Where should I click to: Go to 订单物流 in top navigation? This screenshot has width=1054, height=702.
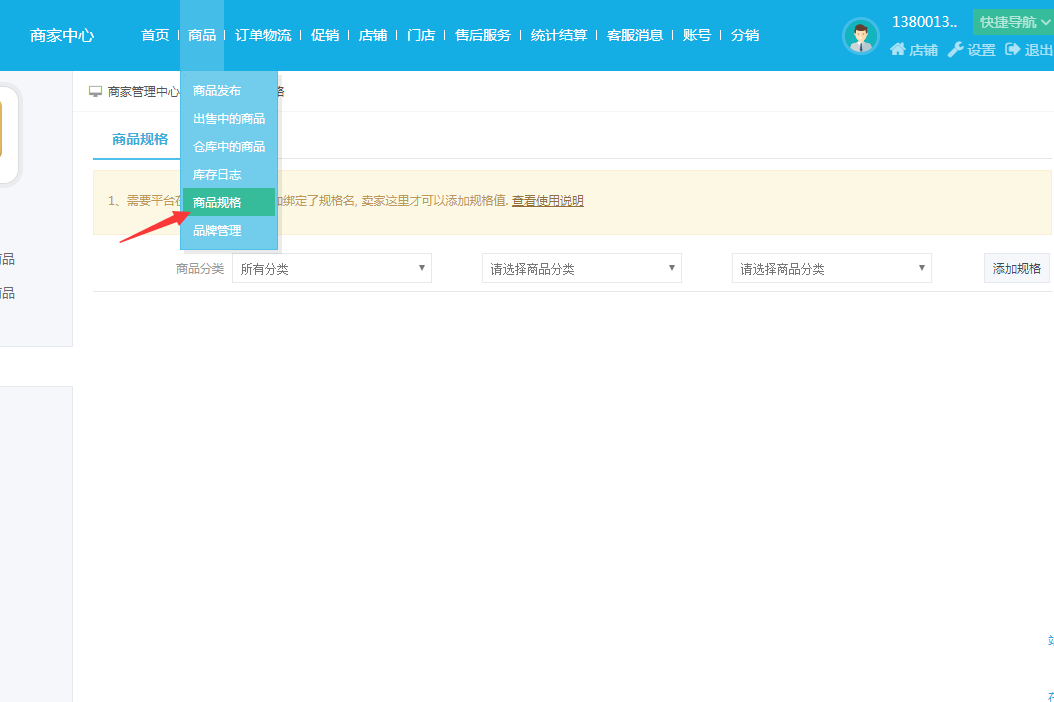263,35
